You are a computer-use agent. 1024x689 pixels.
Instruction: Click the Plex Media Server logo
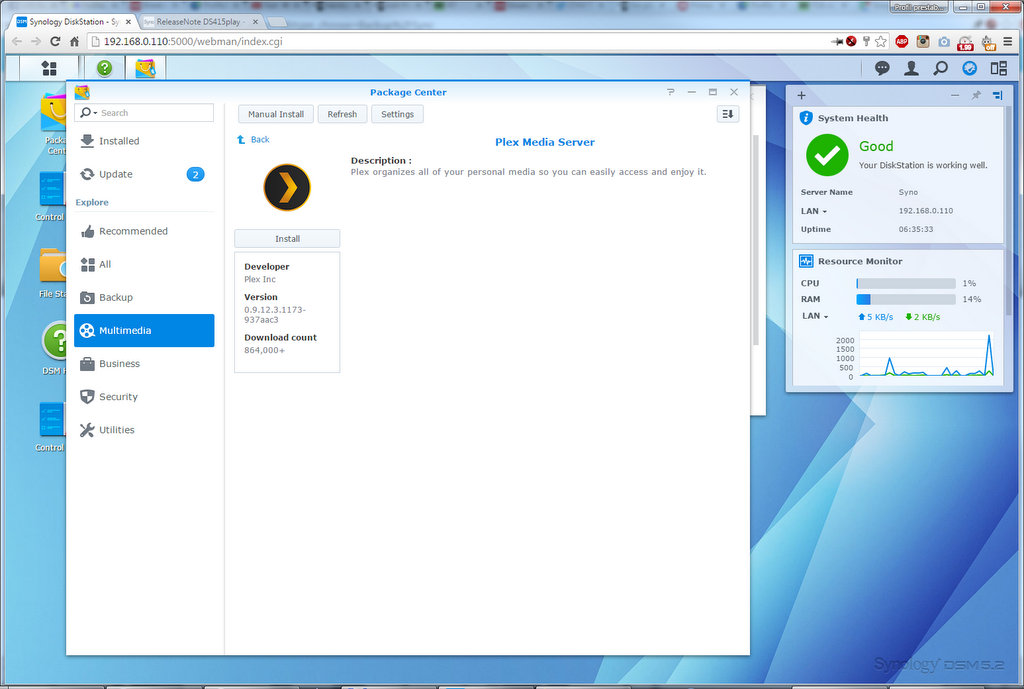coord(287,187)
